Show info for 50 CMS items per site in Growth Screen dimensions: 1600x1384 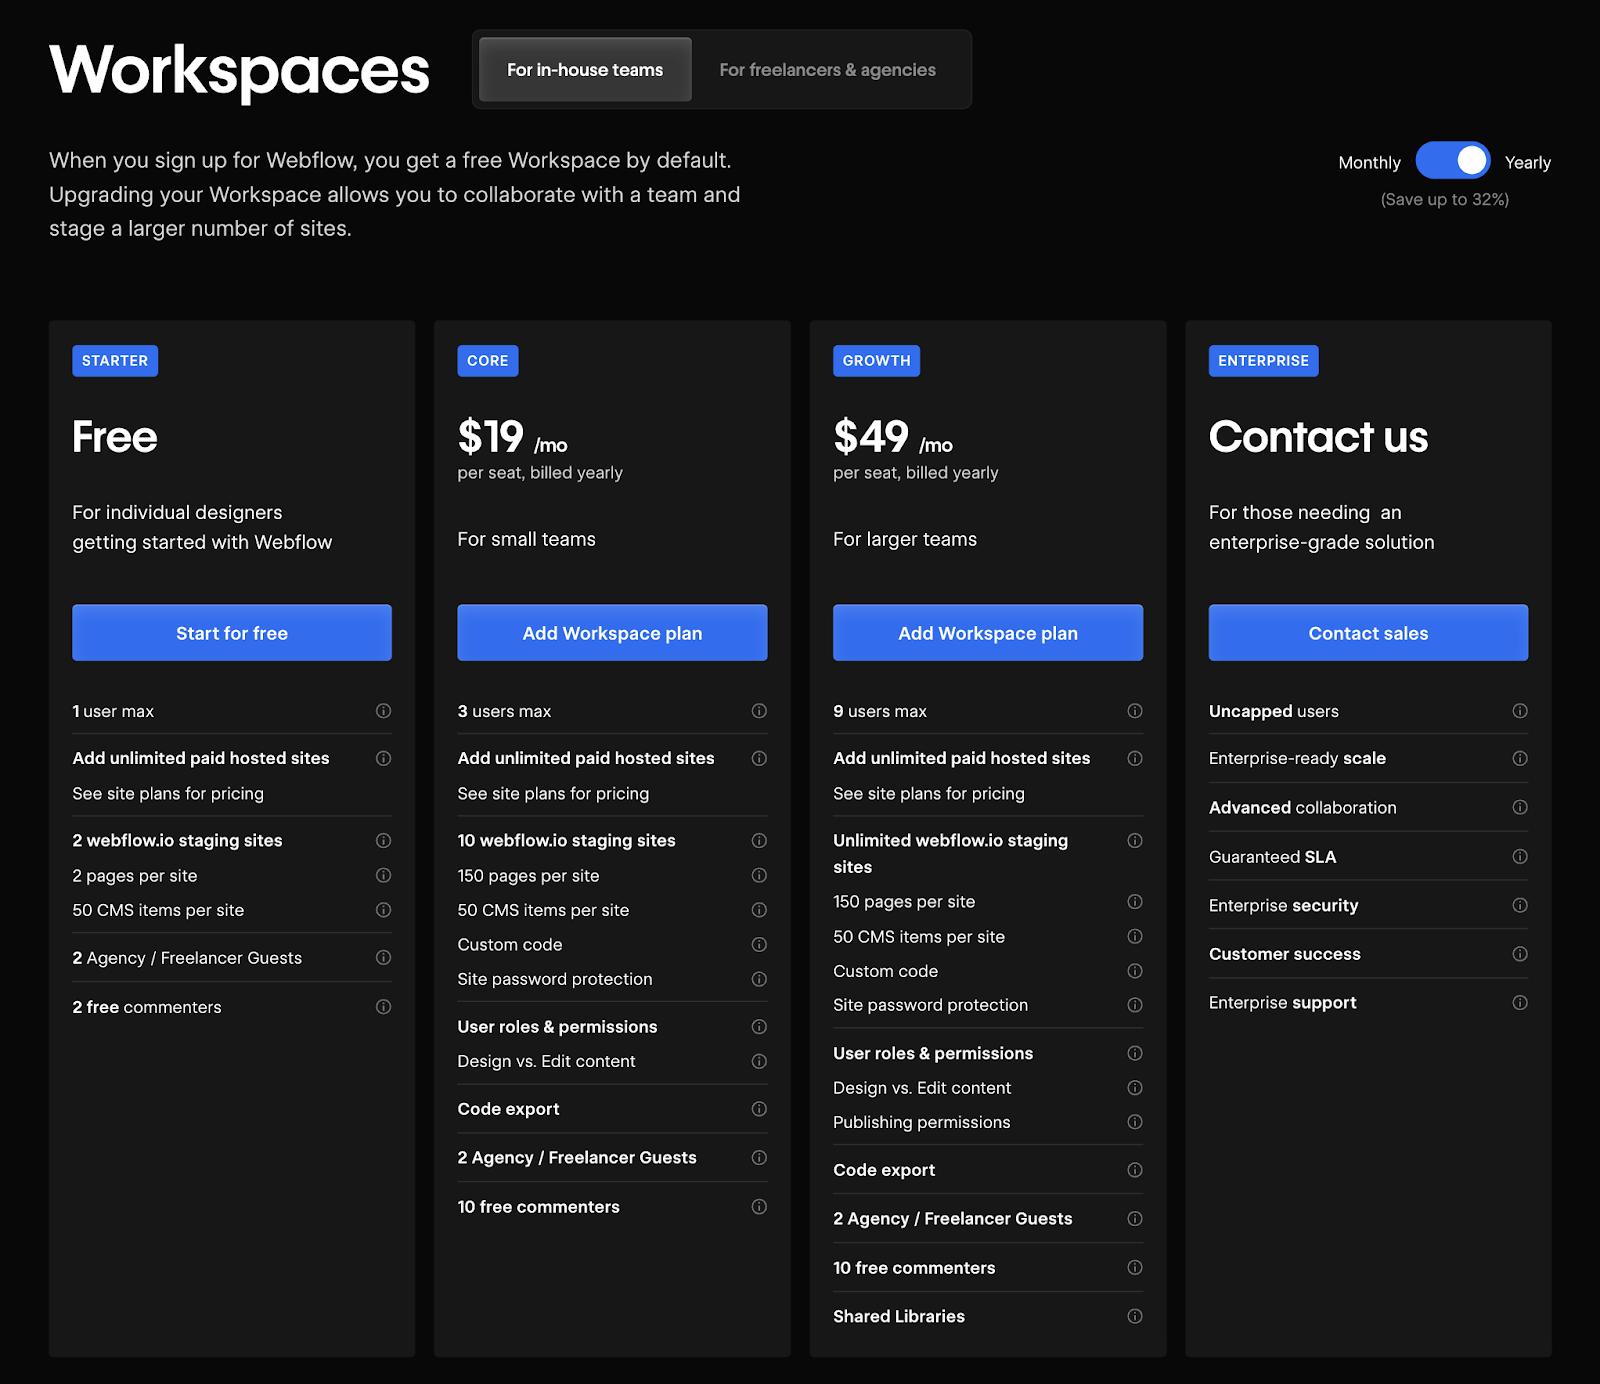tap(1135, 936)
